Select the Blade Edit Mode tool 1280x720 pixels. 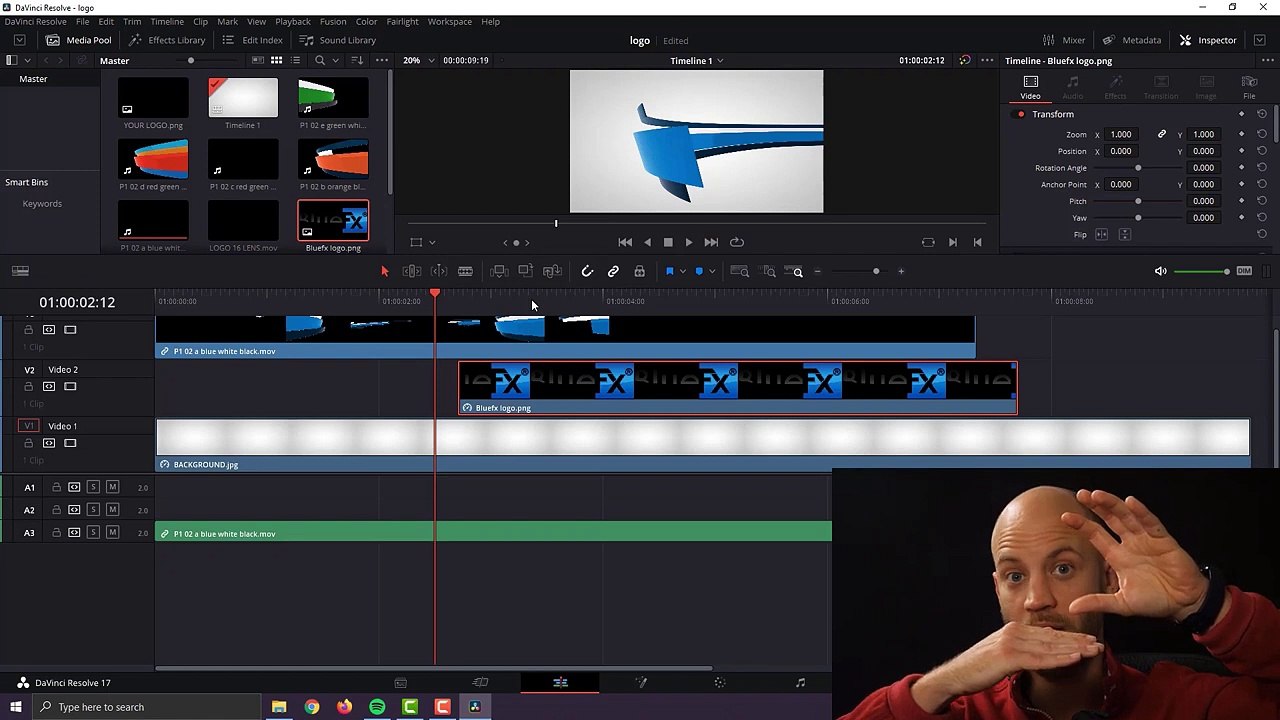coord(465,271)
